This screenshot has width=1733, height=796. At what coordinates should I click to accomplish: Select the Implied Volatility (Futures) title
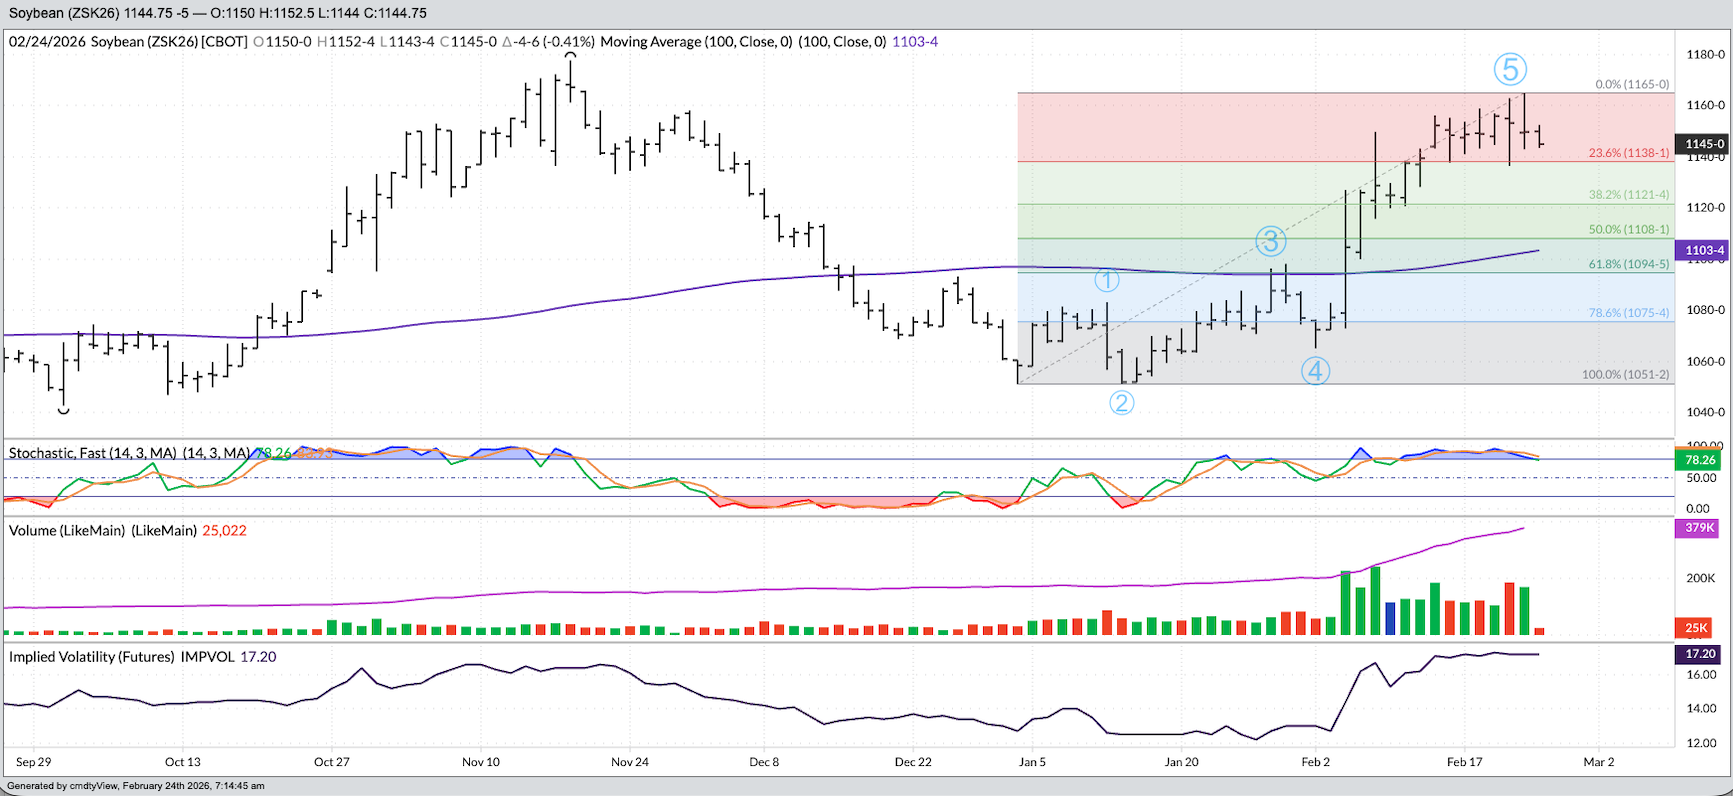pos(121,657)
